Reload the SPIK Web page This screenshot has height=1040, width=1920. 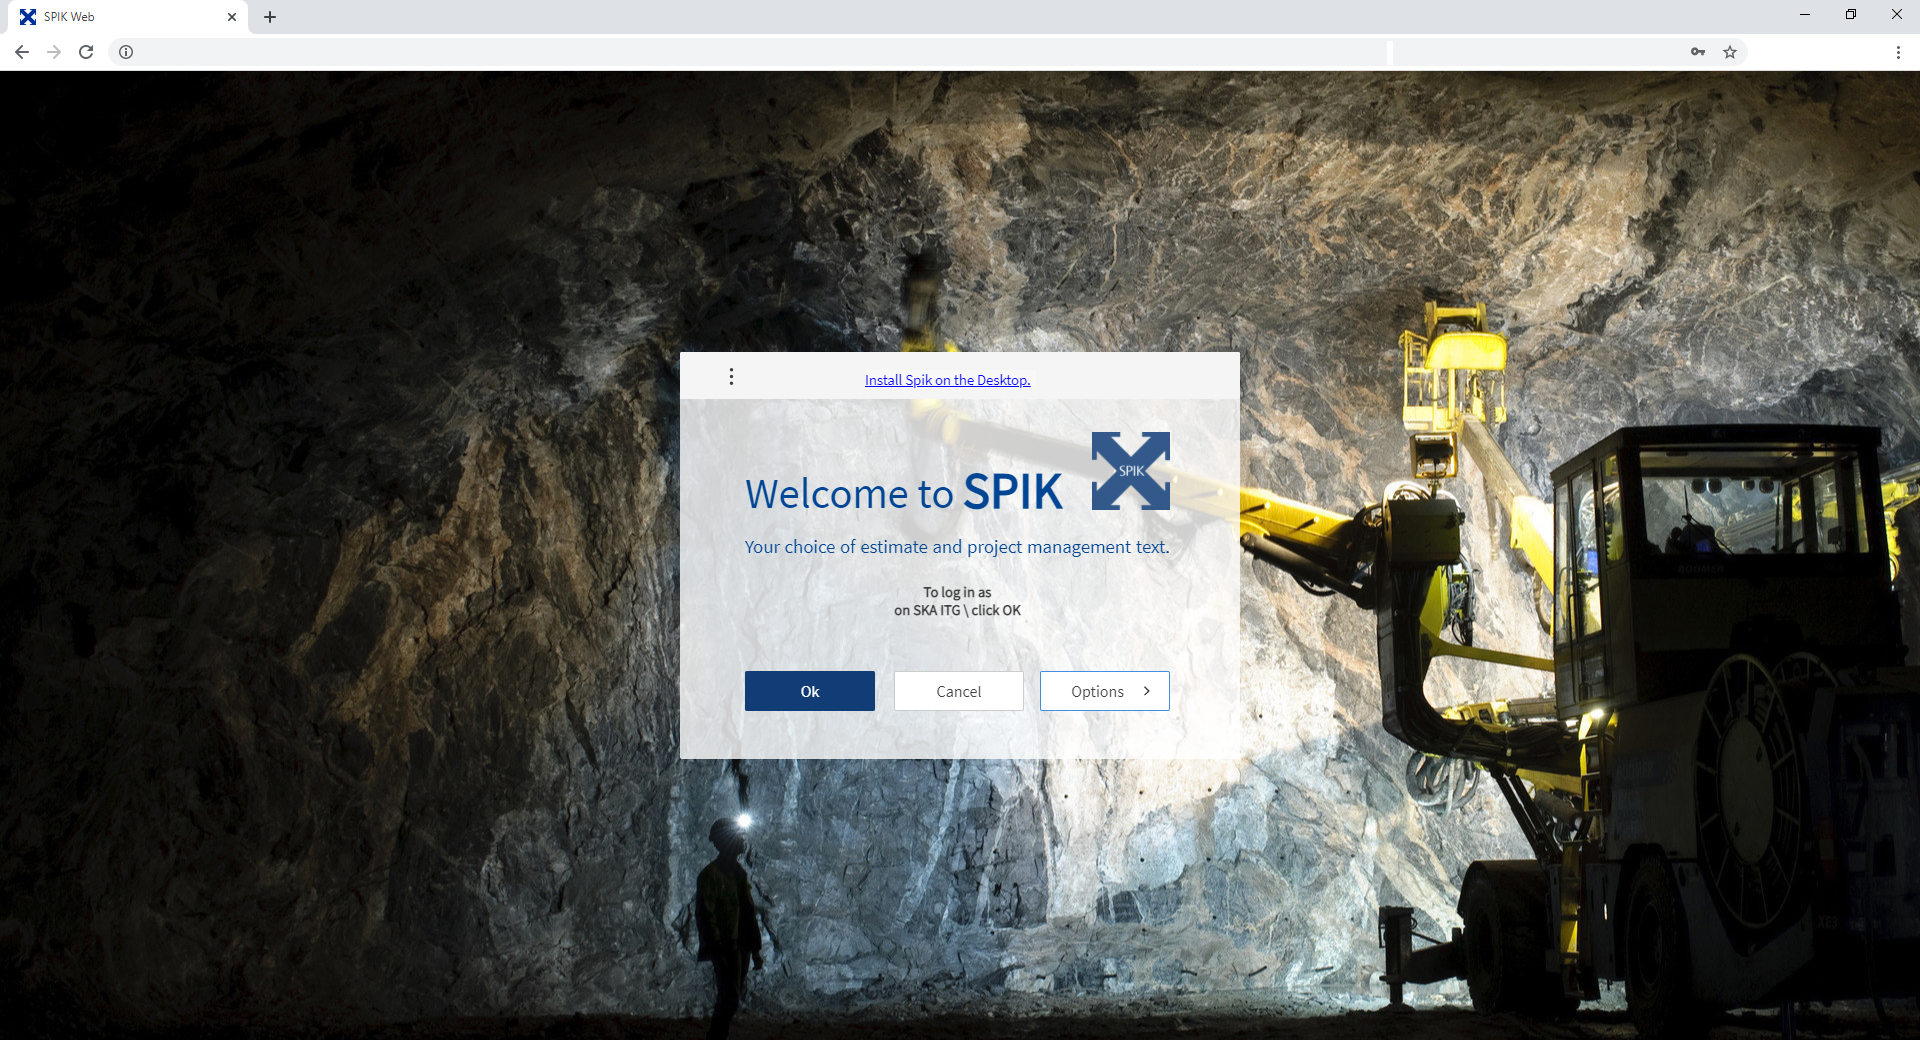point(86,52)
